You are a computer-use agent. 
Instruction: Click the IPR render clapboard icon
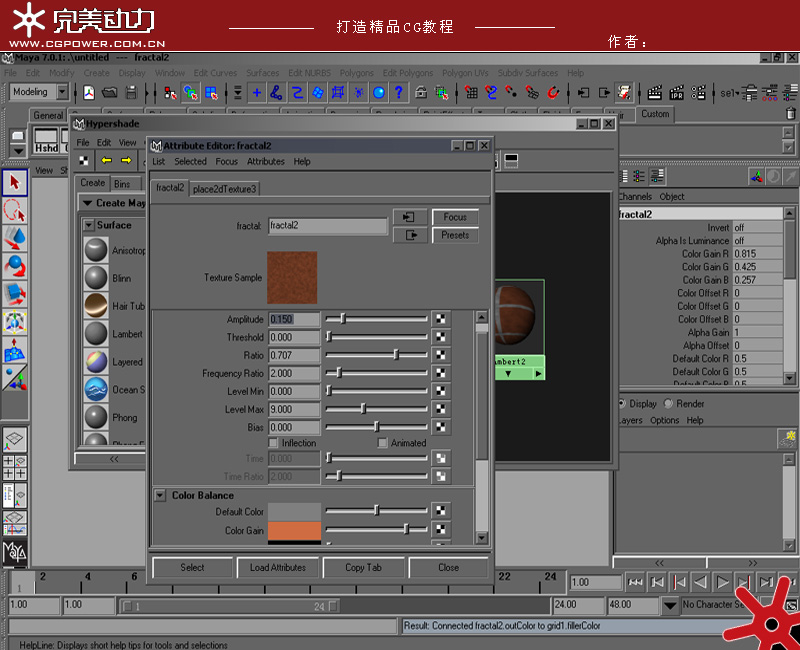click(677, 92)
